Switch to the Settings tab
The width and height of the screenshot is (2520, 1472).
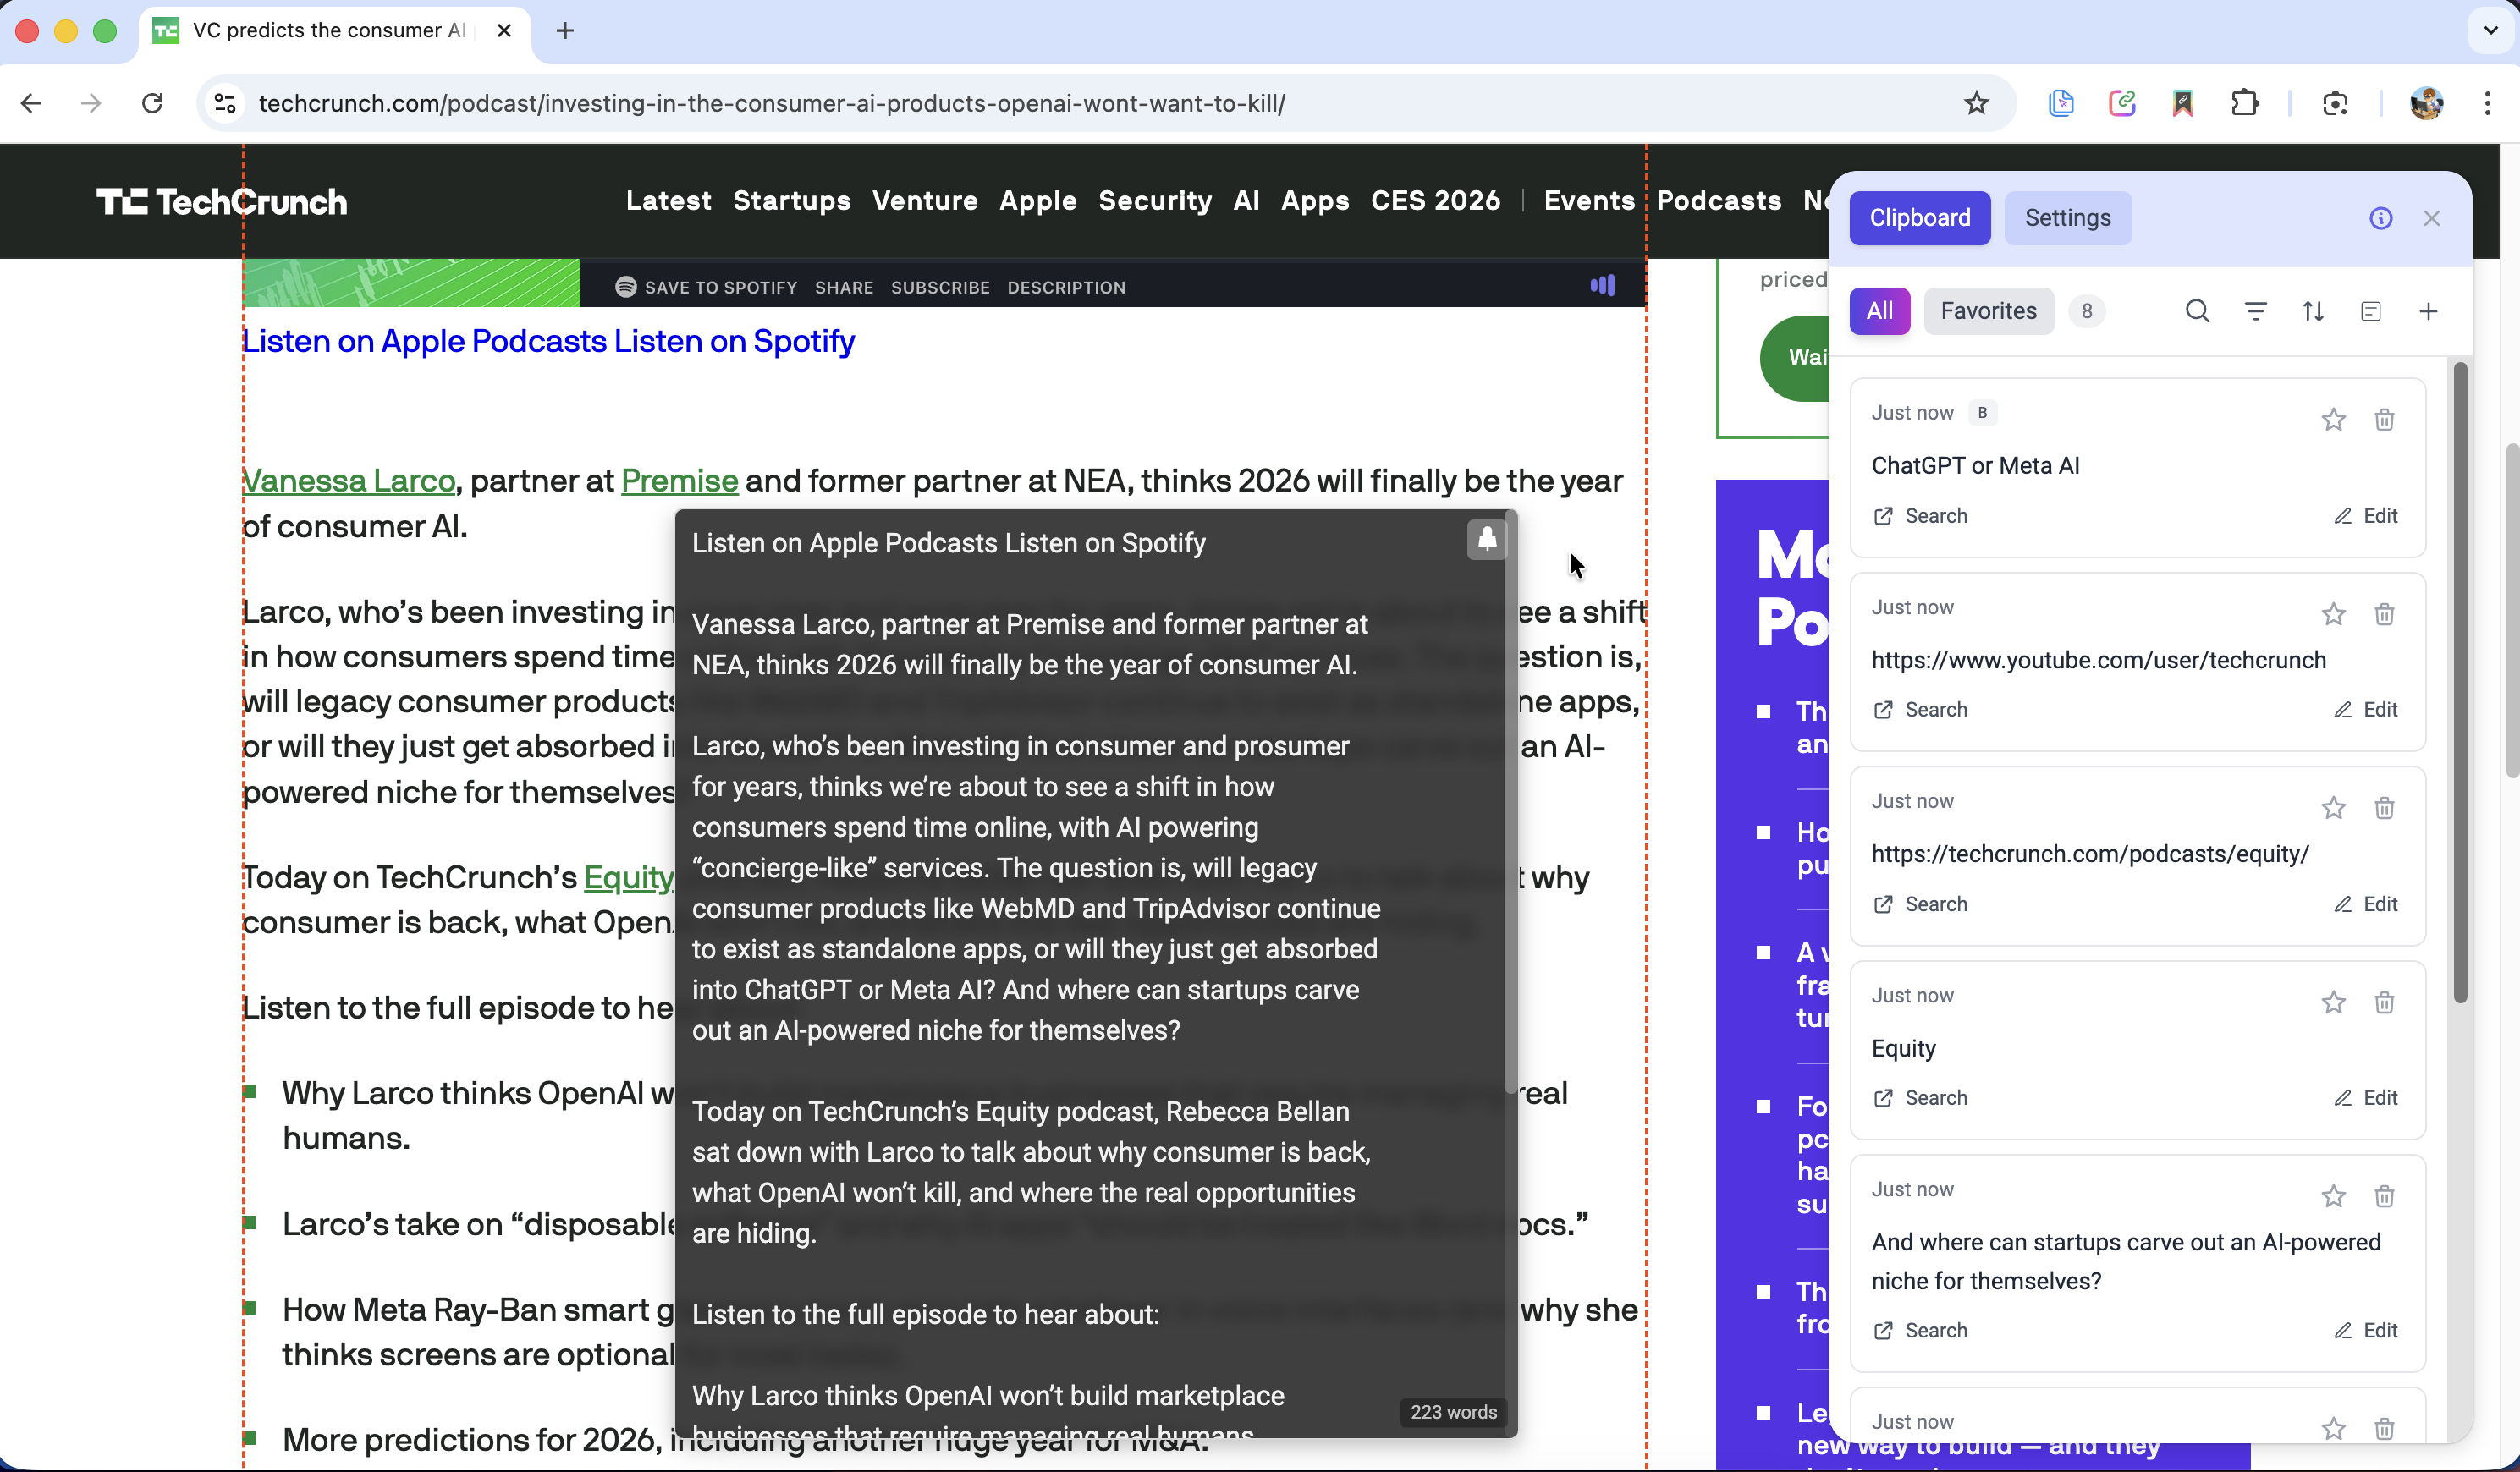tap(2067, 218)
